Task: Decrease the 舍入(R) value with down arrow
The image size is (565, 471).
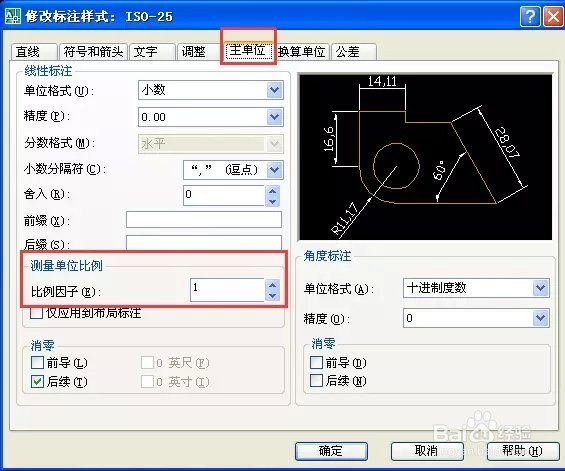Action: point(273,201)
